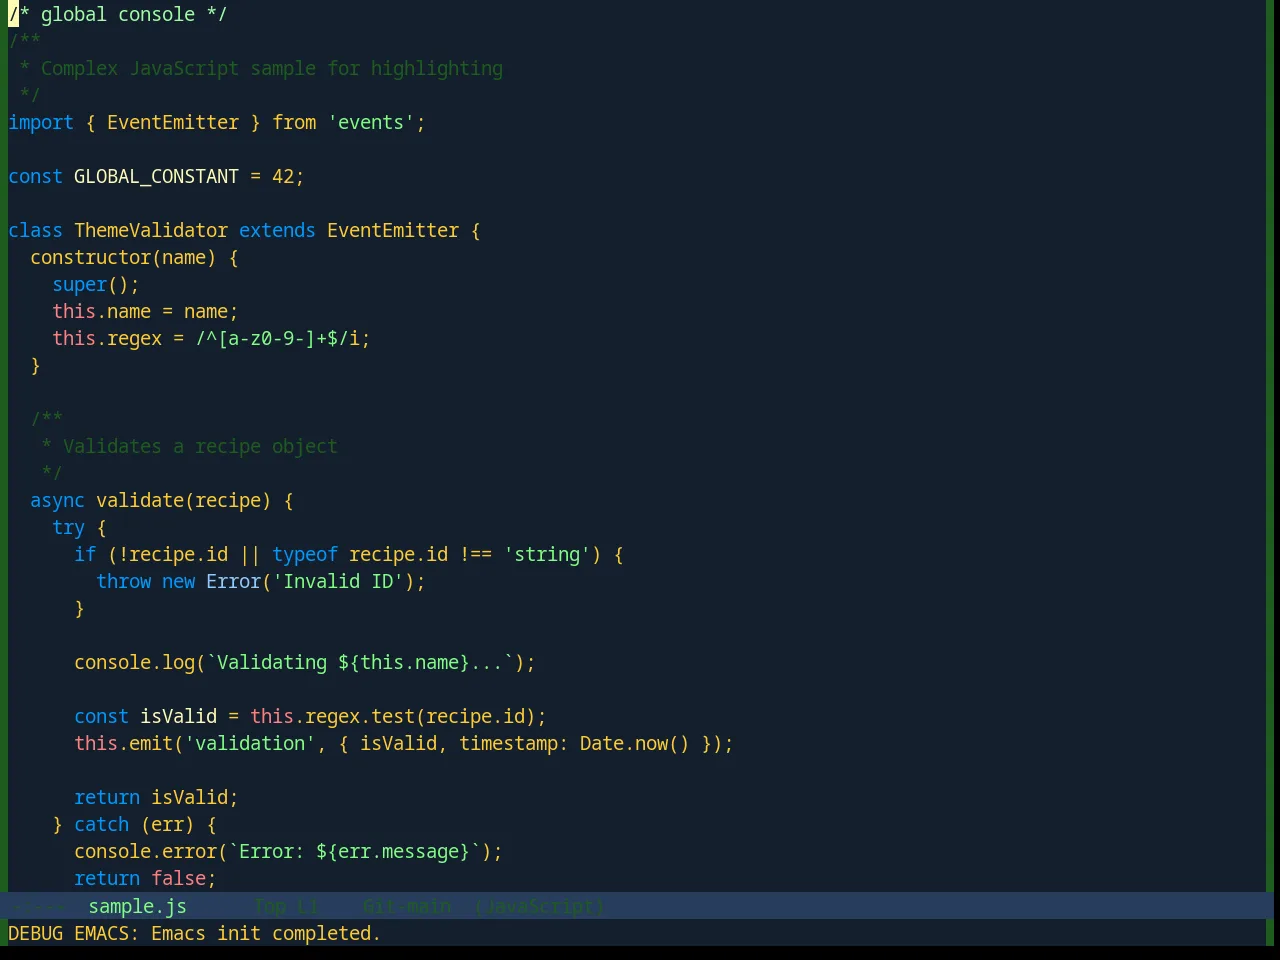1280x960 pixels.
Task: Click the (JavaScript) major mode indicator
Action: (539, 906)
